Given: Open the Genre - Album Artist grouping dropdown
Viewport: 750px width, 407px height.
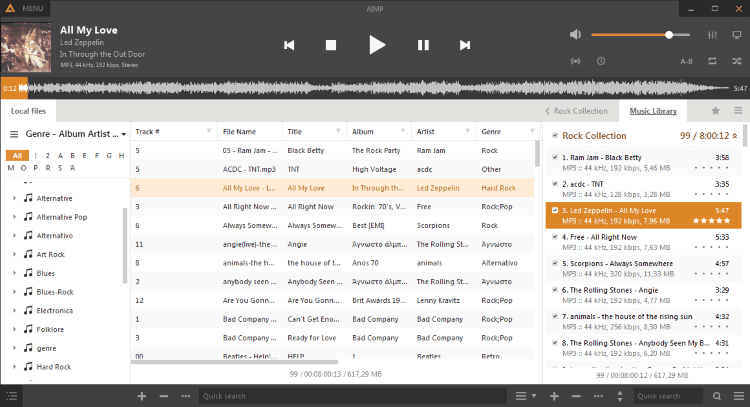Looking at the screenshot, I should pyautogui.click(x=76, y=134).
